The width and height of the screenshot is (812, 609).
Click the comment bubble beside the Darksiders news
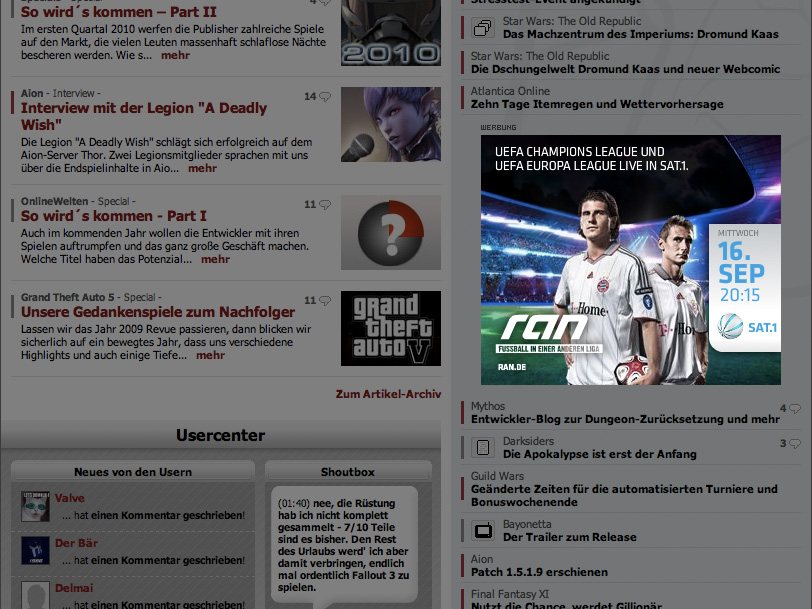pyautogui.click(x=790, y=444)
